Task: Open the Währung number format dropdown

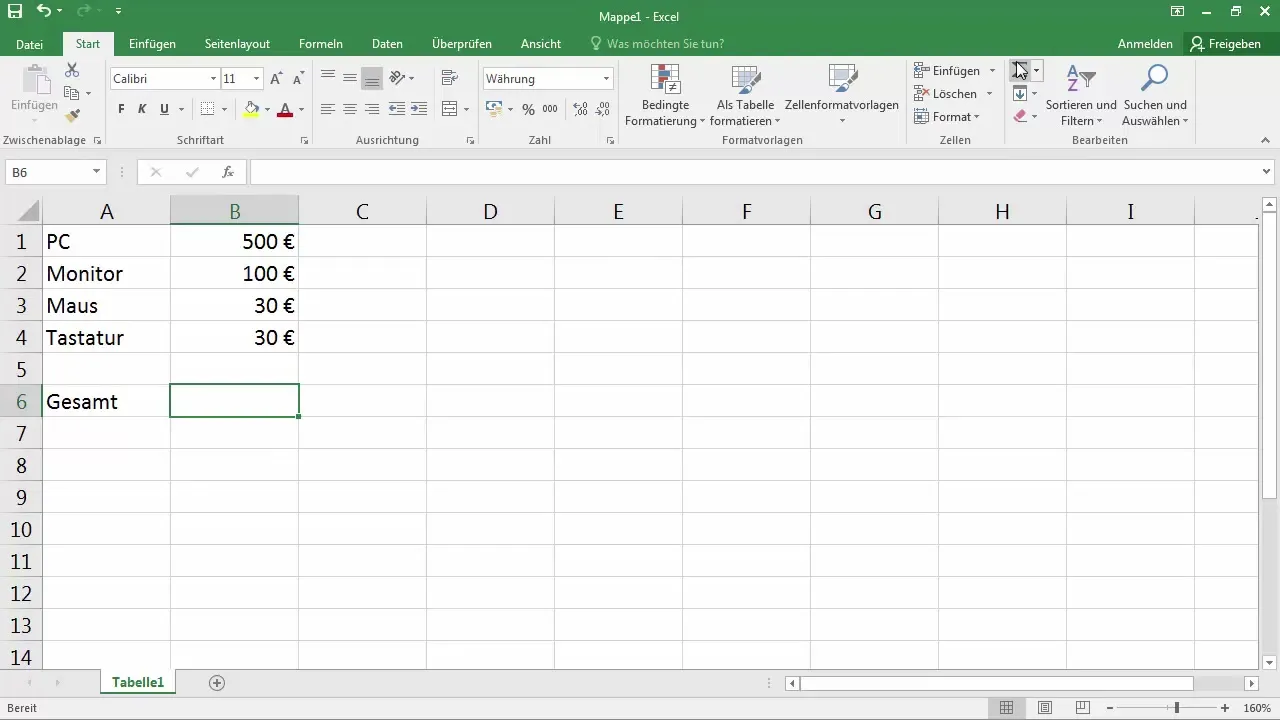Action: (x=607, y=79)
